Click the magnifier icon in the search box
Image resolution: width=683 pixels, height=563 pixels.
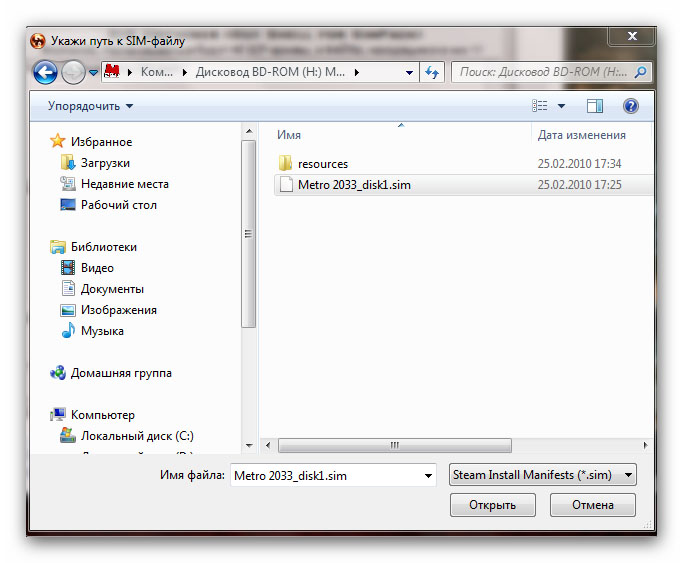(641, 72)
